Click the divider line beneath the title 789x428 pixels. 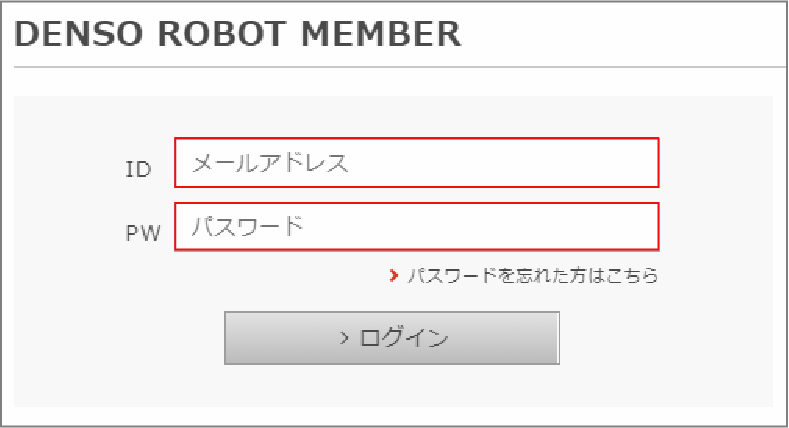pos(400,67)
